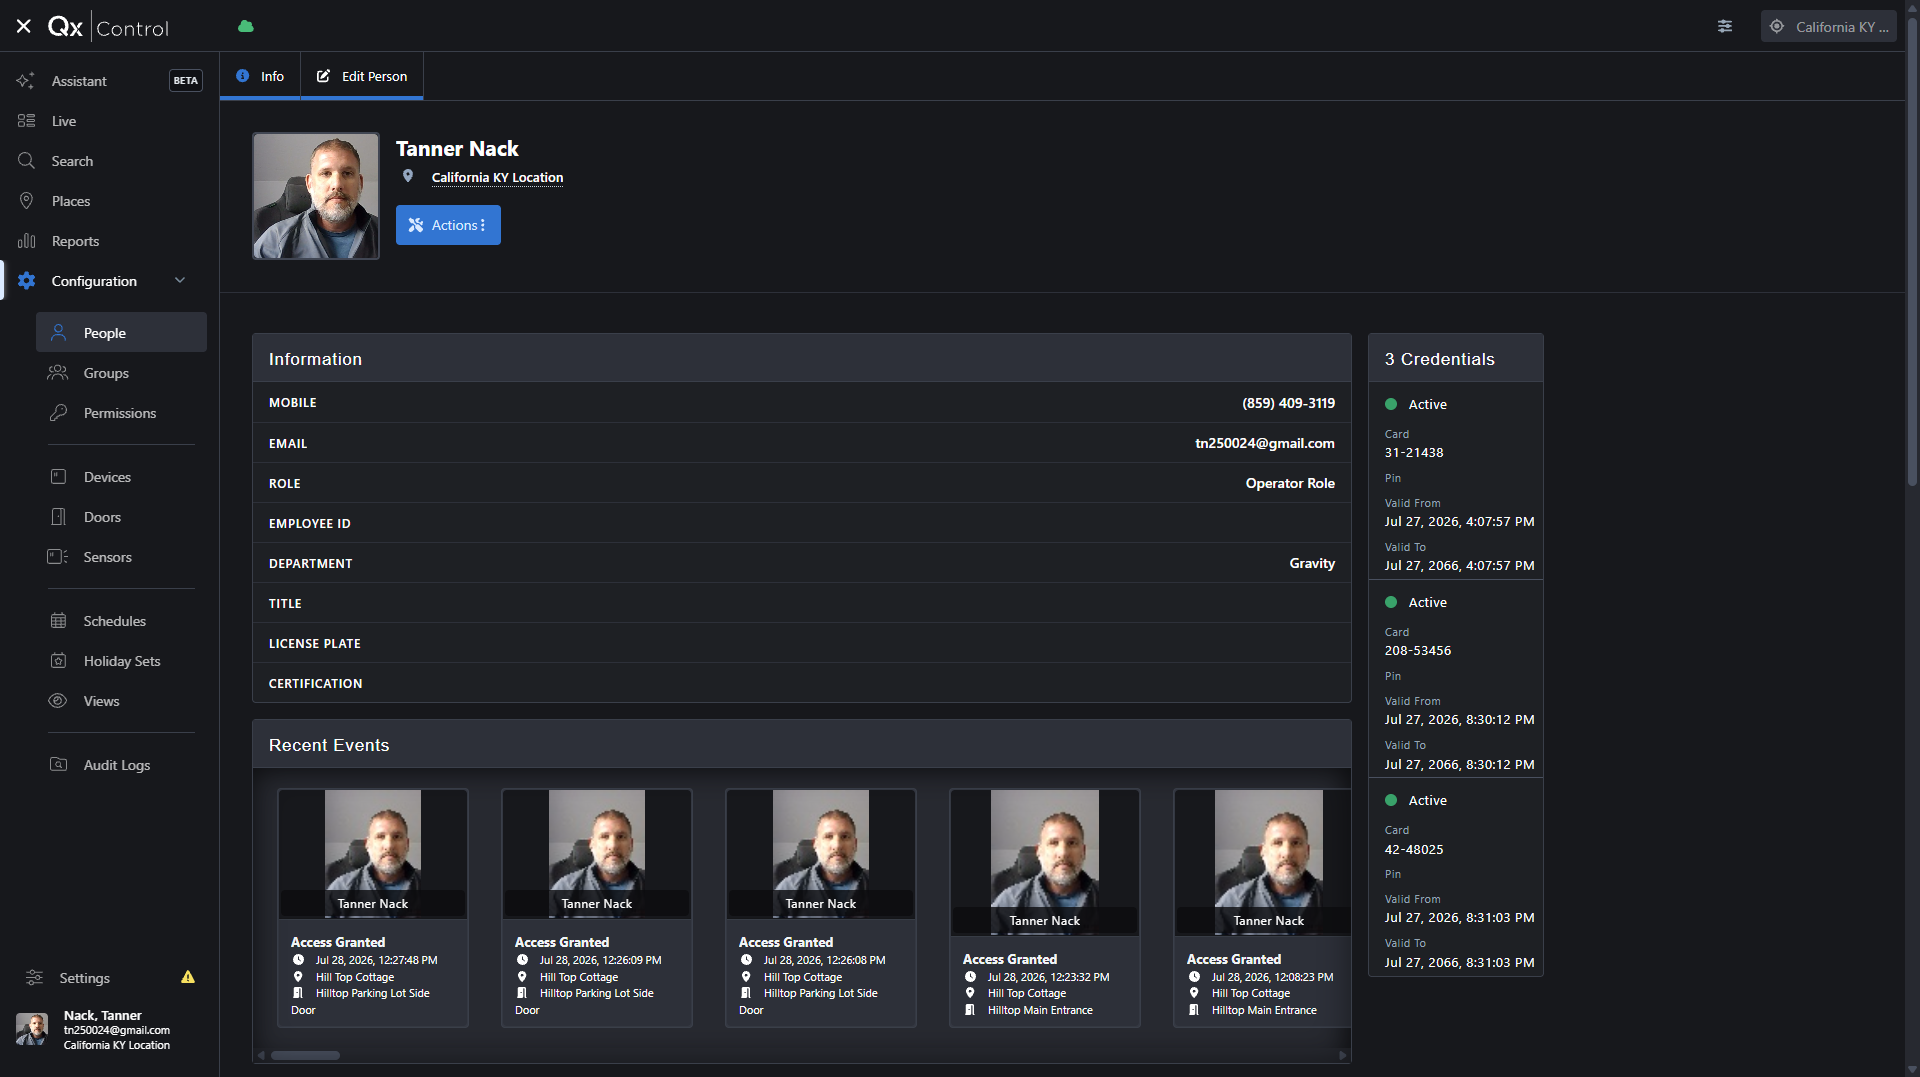
Task: Click the Settings warning triangle icon
Action: [x=188, y=977]
